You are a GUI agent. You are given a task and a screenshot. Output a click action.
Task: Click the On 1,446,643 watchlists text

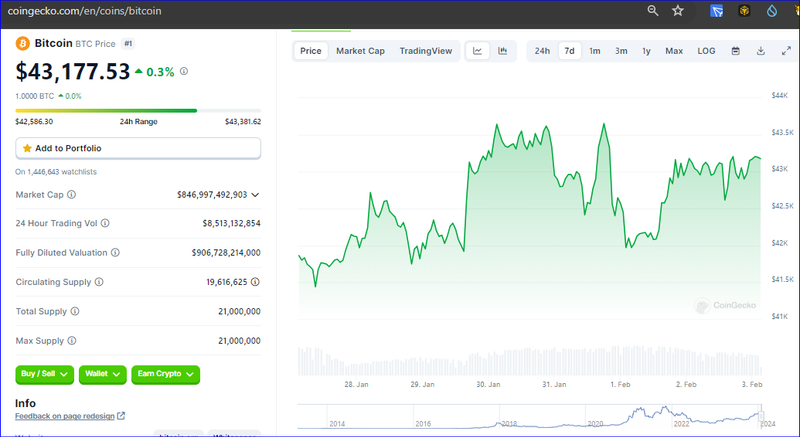point(56,172)
